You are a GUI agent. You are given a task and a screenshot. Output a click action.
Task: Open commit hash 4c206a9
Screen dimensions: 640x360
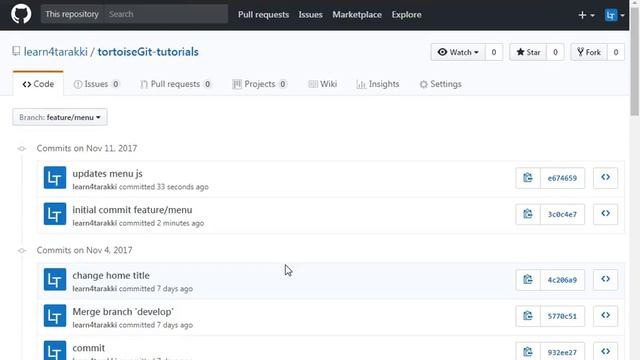pyautogui.click(x=562, y=280)
